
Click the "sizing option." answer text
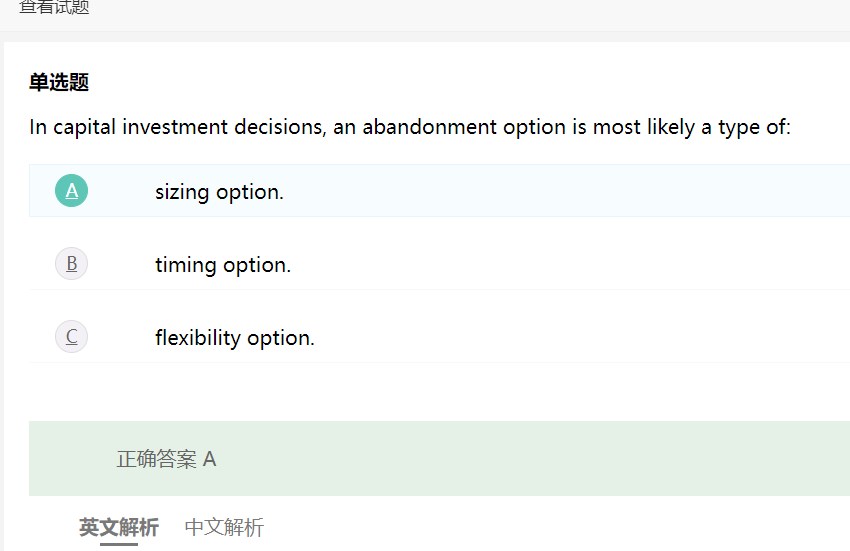click(x=219, y=192)
